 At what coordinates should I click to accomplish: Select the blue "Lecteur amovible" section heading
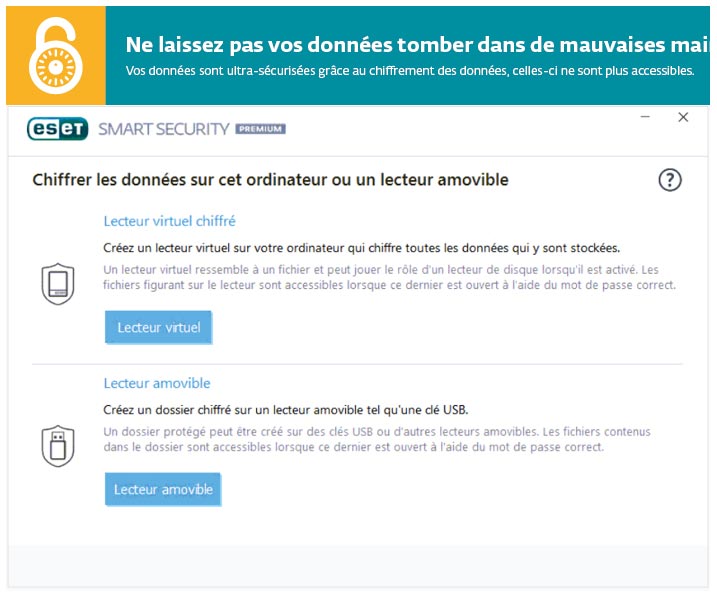(x=157, y=383)
